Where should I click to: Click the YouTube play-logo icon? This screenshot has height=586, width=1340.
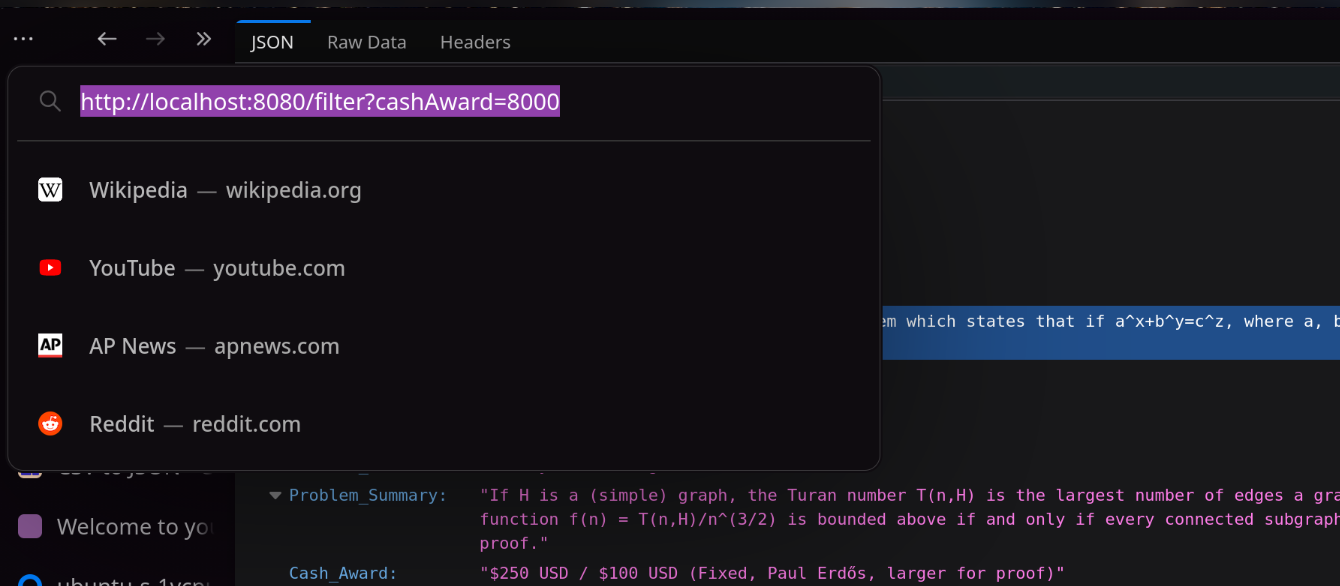tap(50, 268)
